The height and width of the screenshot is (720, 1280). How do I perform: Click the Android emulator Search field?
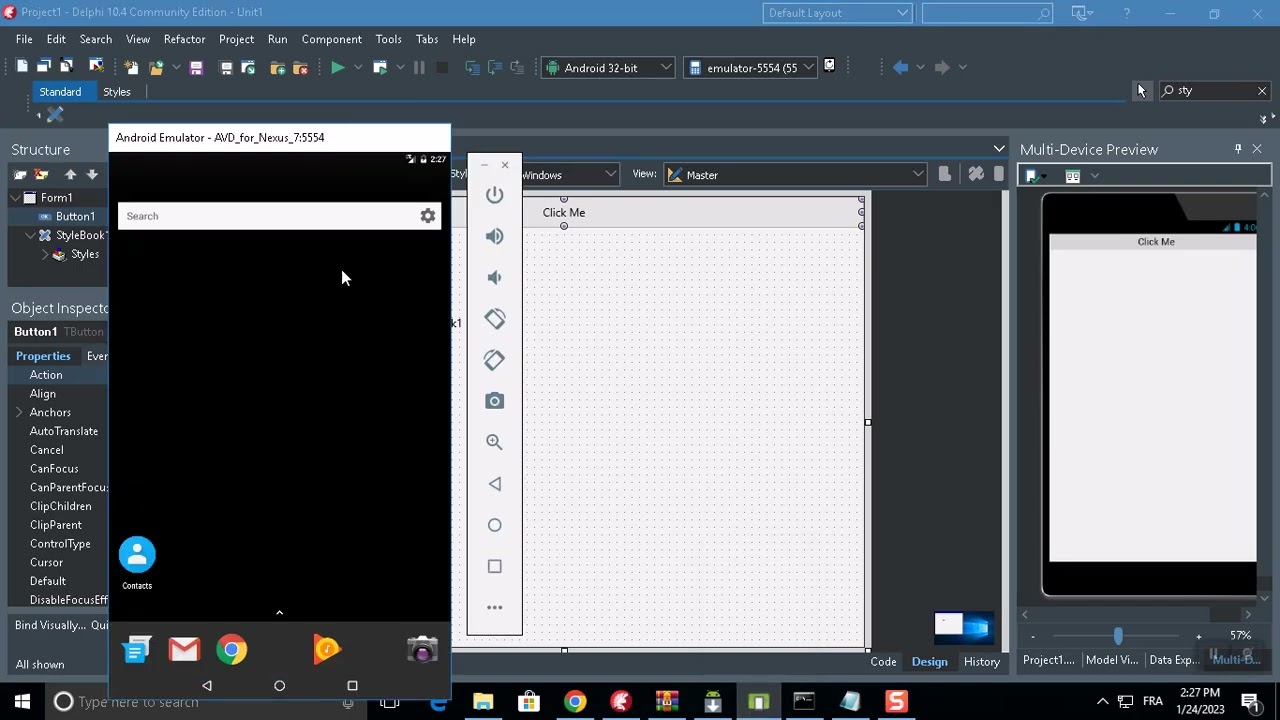point(279,216)
